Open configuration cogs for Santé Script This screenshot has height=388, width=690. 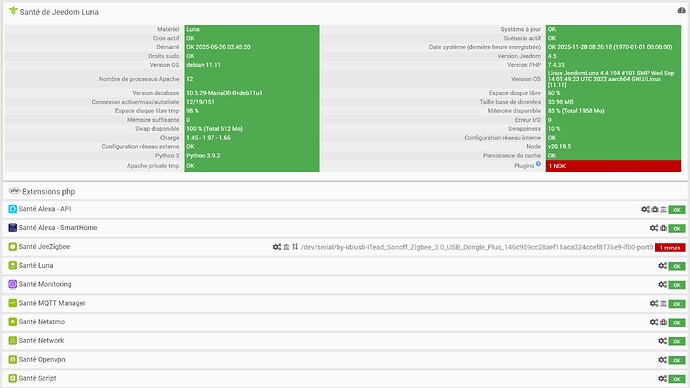(x=662, y=378)
